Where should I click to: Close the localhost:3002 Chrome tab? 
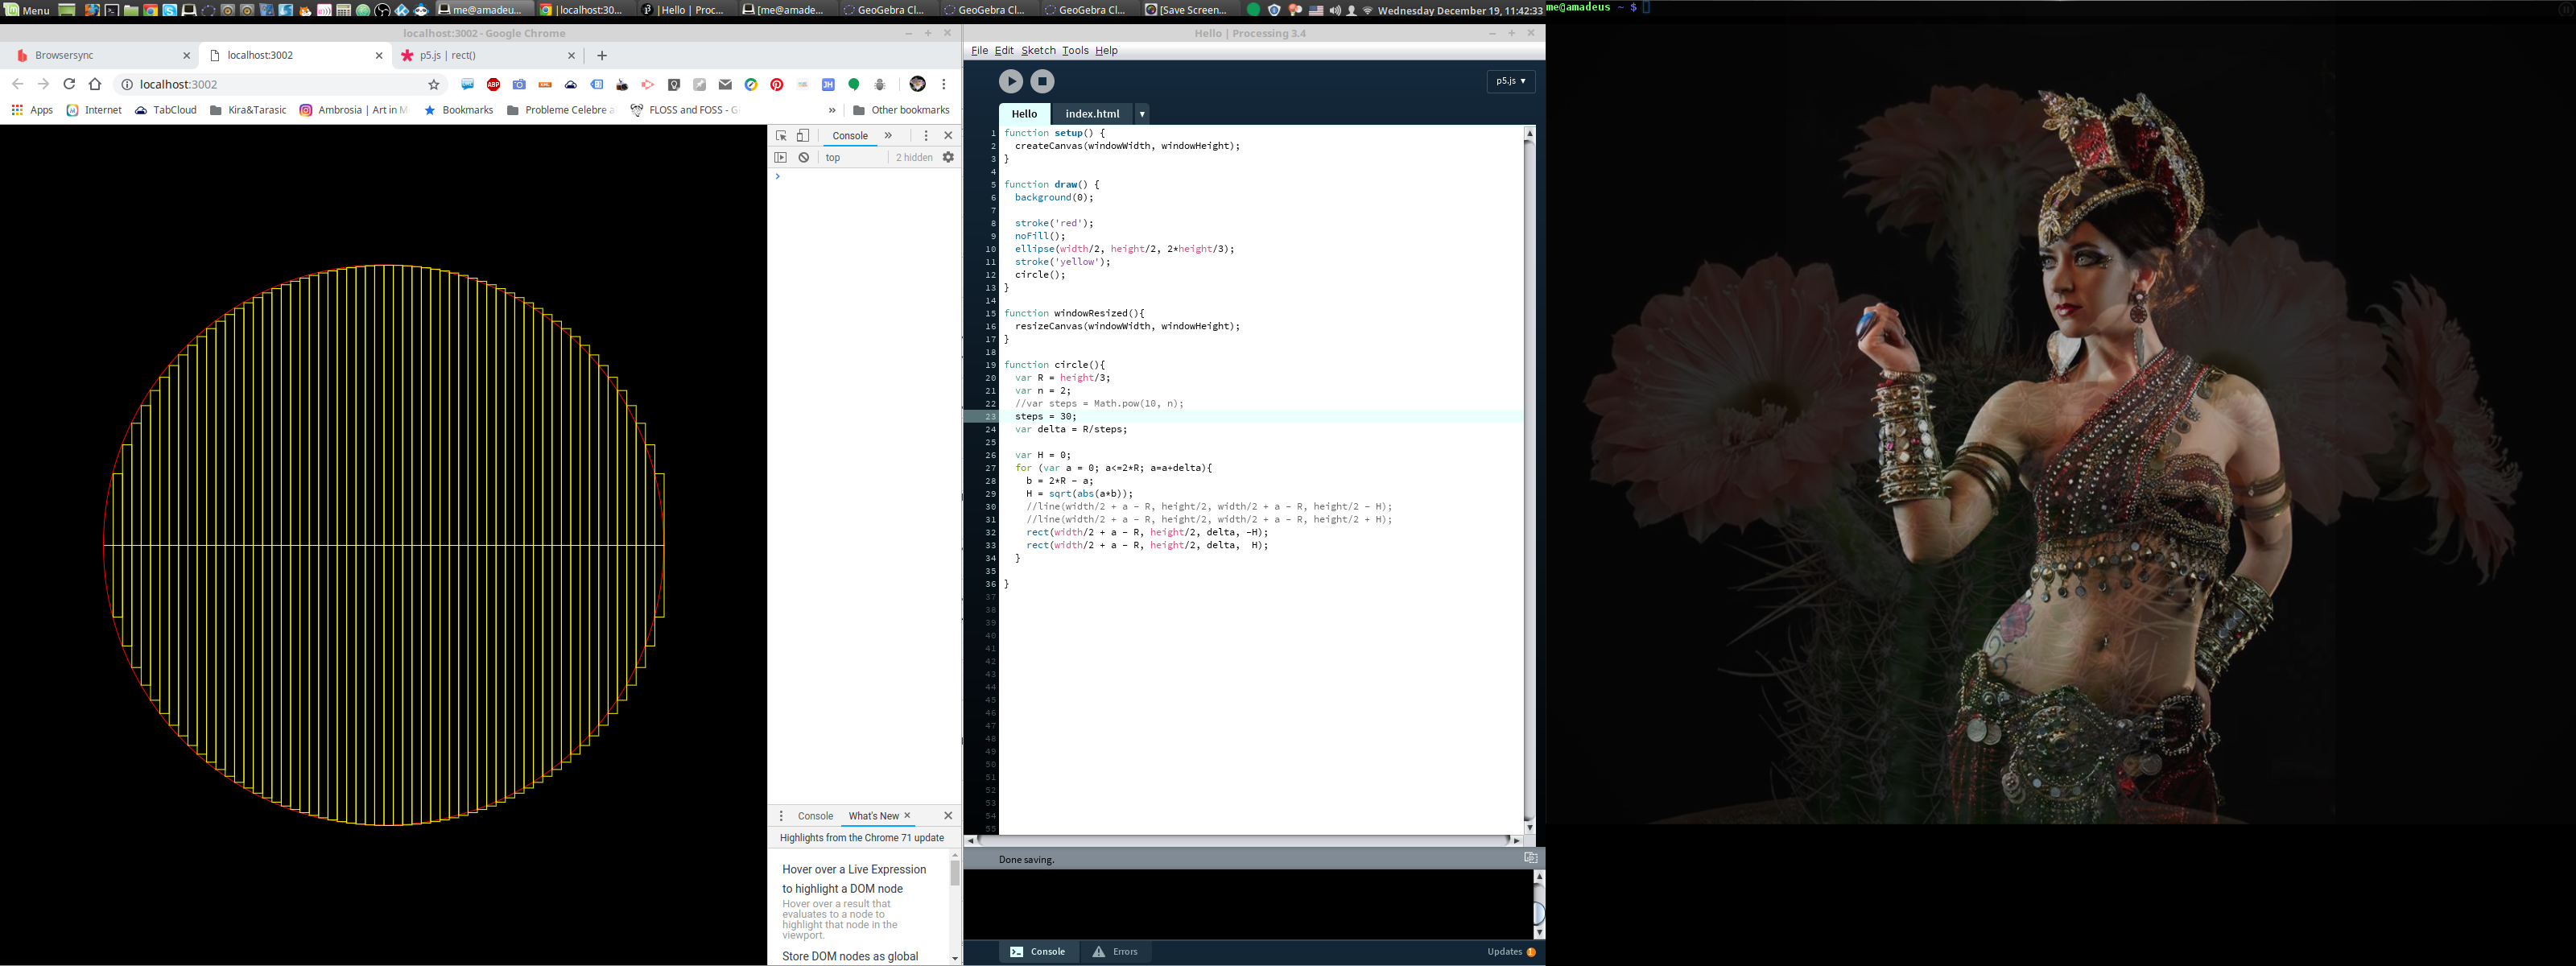coord(379,56)
